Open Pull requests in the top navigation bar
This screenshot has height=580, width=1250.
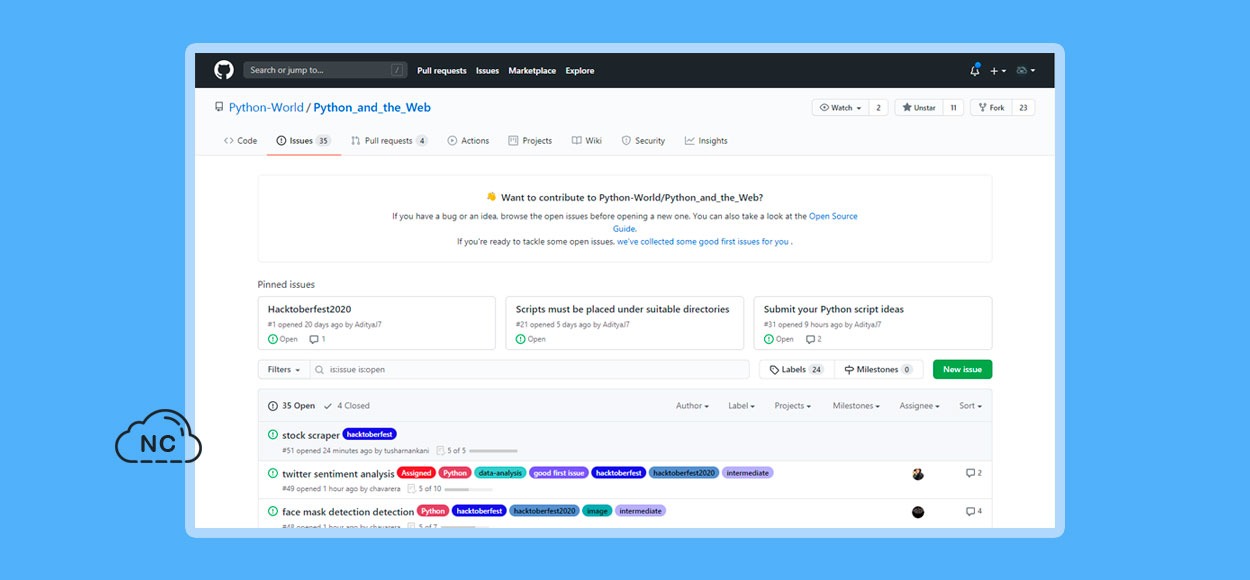pyautogui.click(x=442, y=71)
